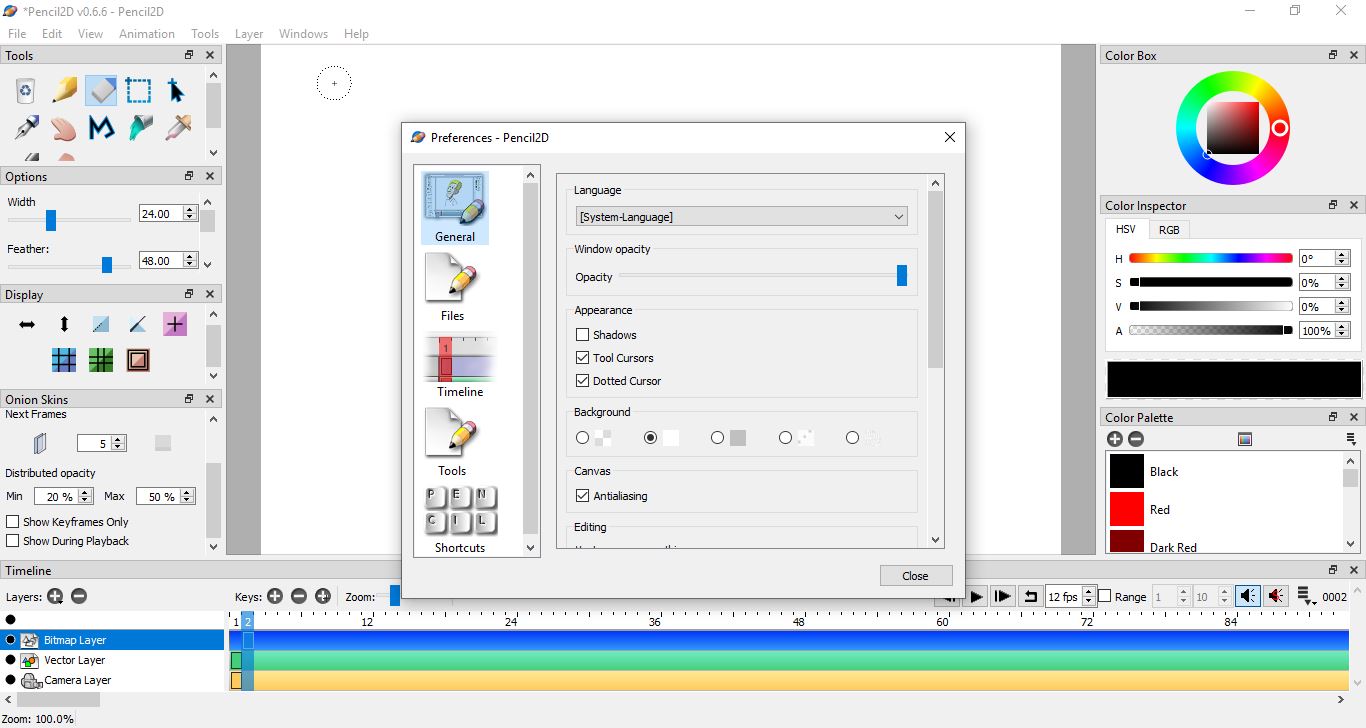Enable Show Keyframes Only checkbox
The image size is (1366, 728).
(x=13, y=522)
